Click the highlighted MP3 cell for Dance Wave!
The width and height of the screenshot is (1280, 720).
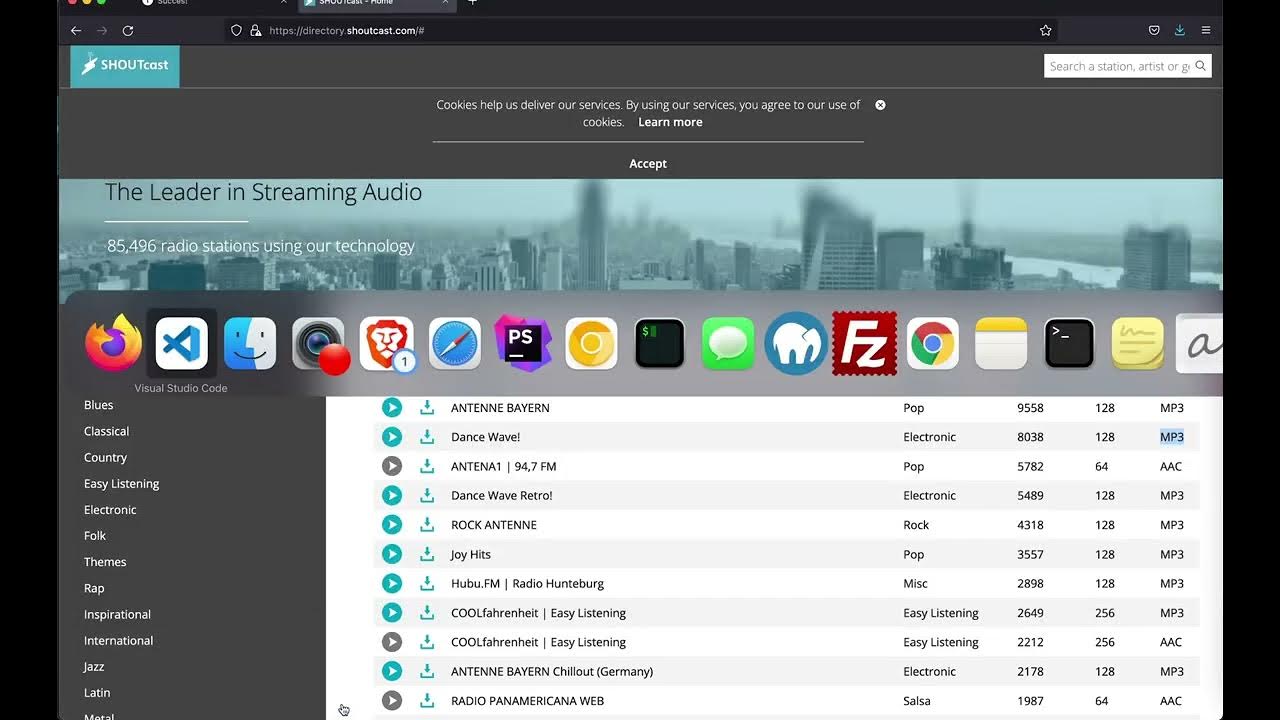tap(1172, 437)
